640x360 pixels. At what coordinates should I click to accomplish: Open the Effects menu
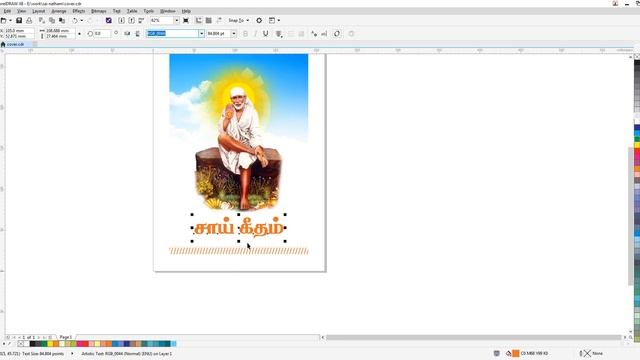(78, 11)
